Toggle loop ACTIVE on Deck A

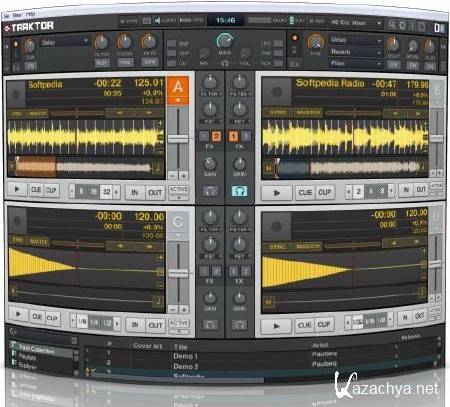pyautogui.click(x=179, y=189)
